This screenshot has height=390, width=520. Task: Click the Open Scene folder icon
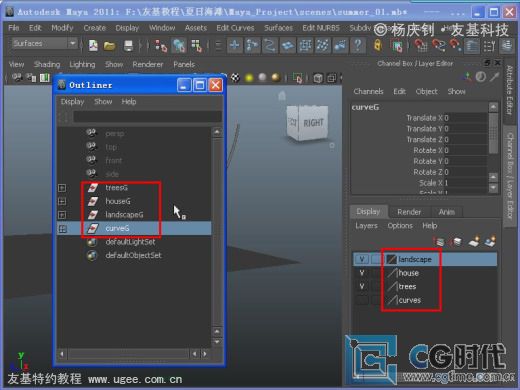(109, 46)
